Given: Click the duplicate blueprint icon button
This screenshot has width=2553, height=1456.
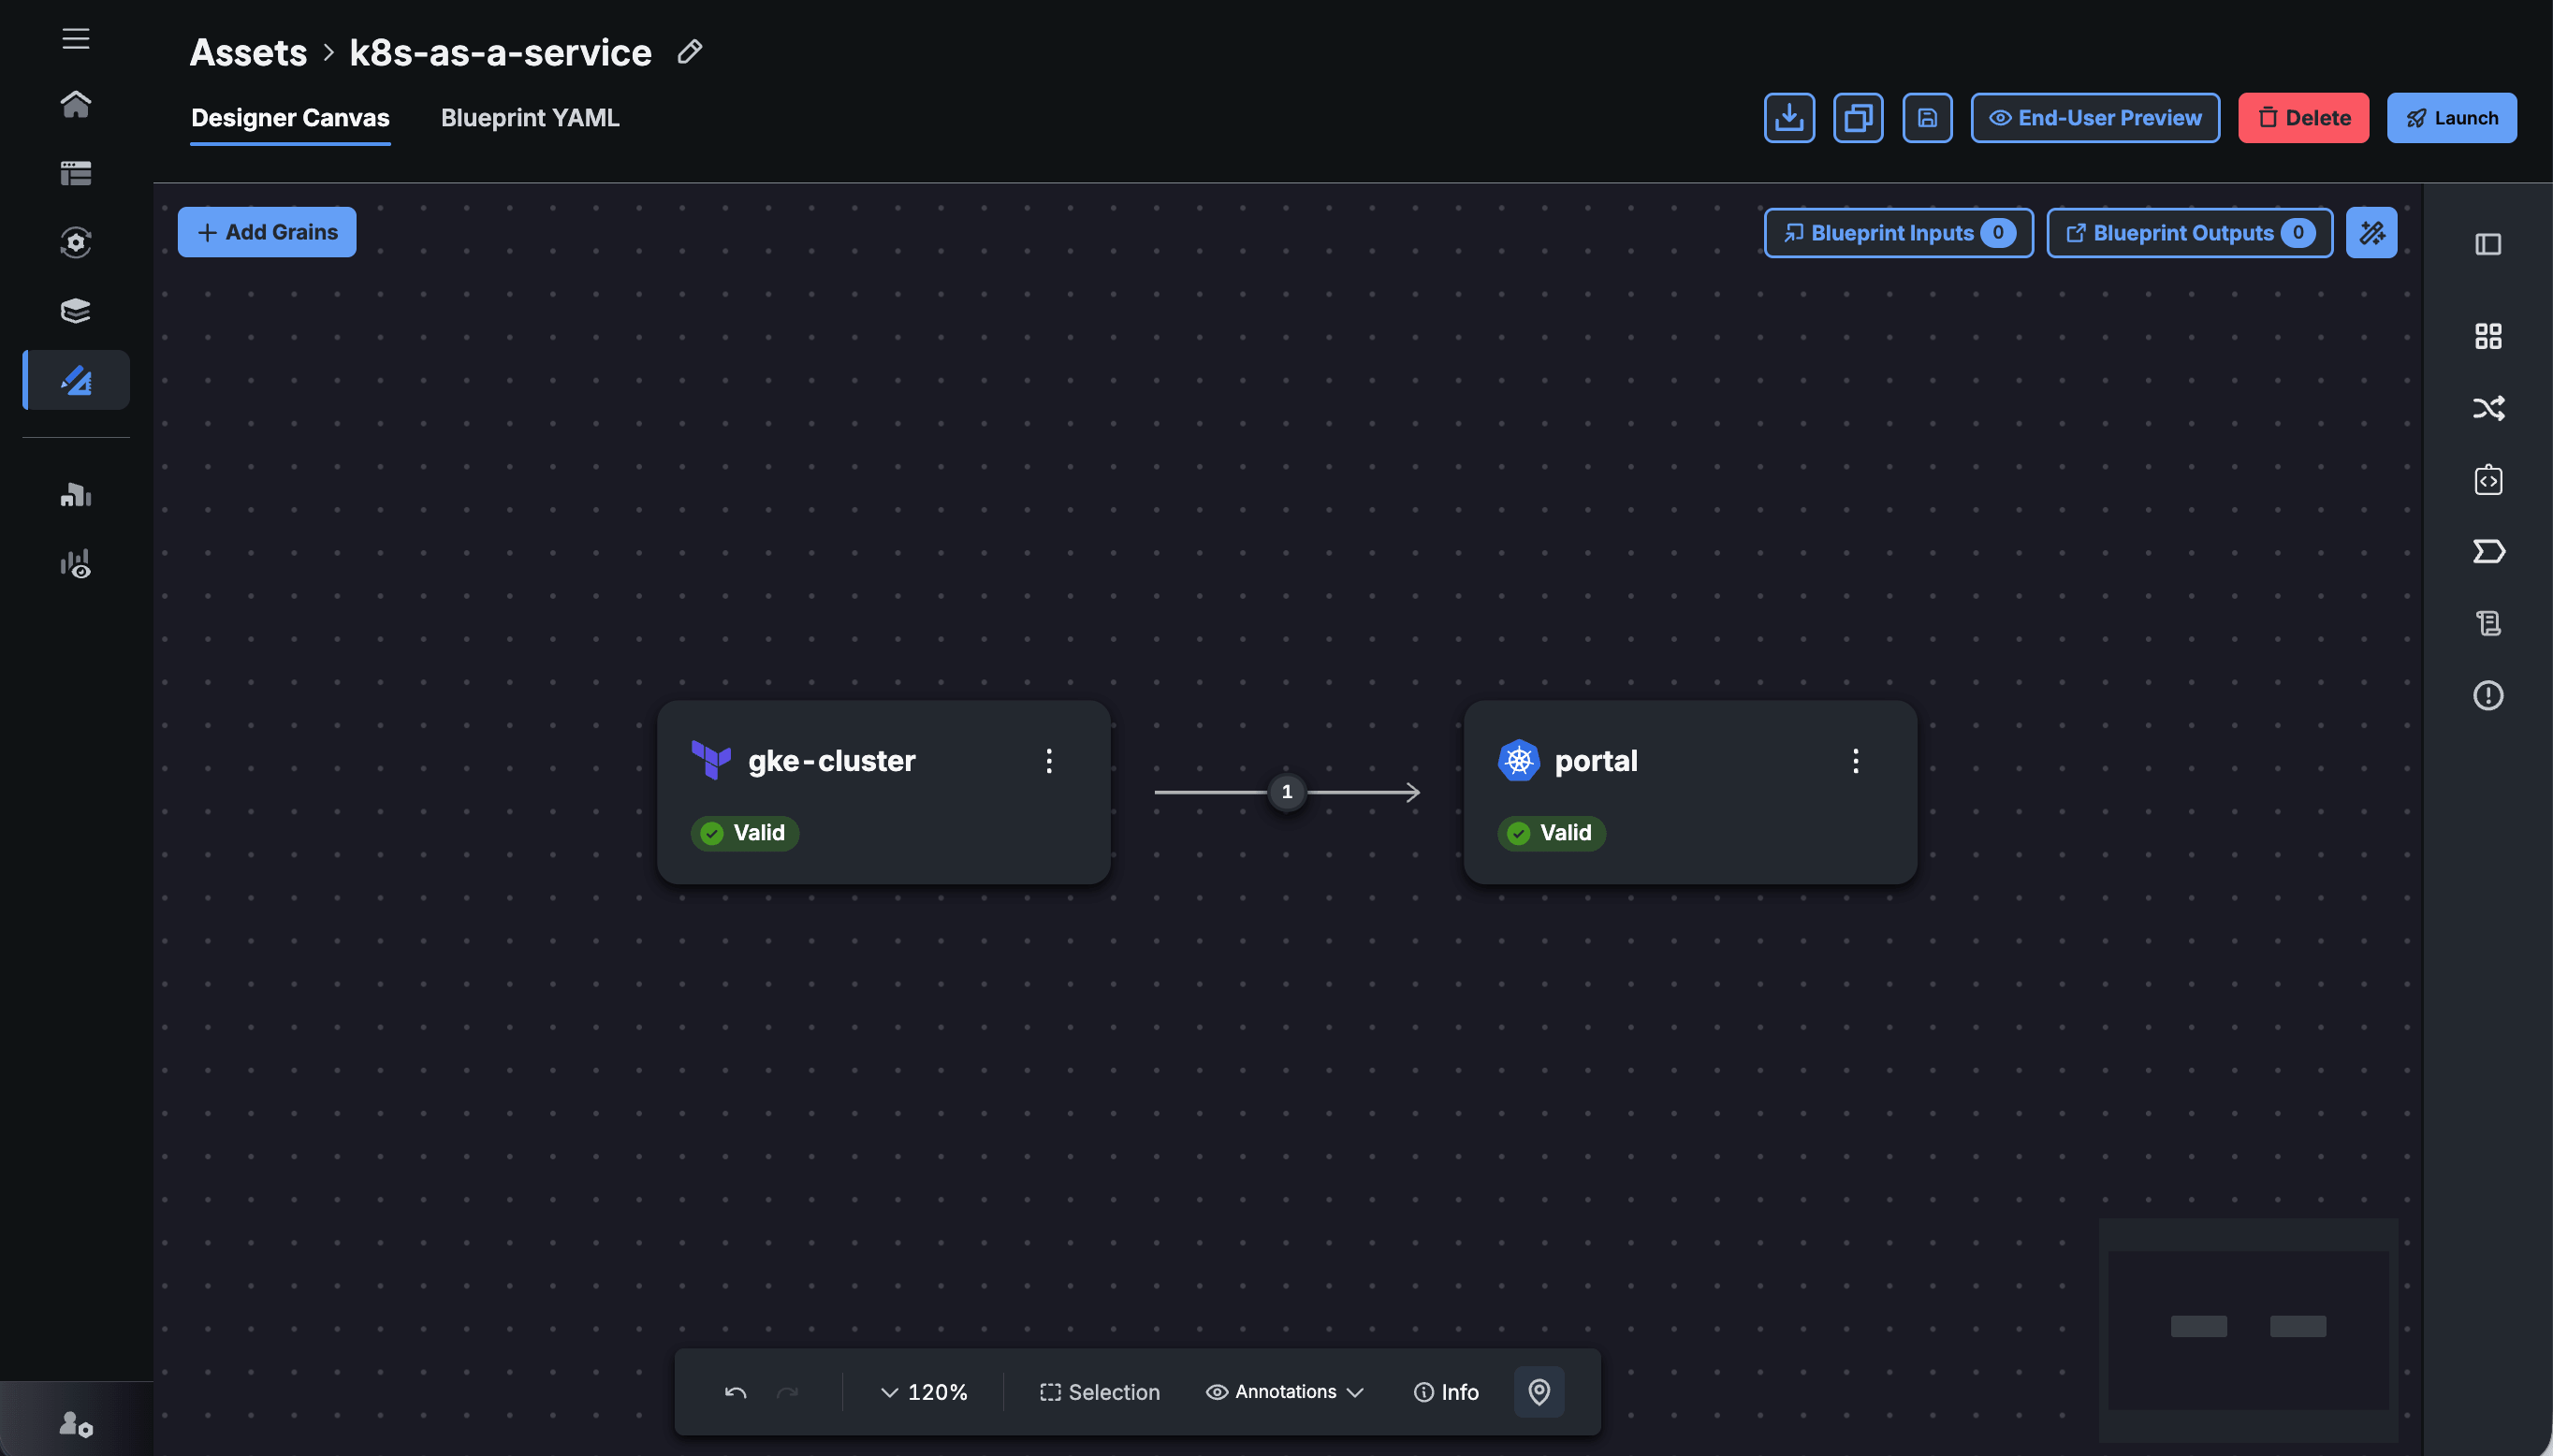Looking at the screenshot, I should pyautogui.click(x=1858, y=118).
